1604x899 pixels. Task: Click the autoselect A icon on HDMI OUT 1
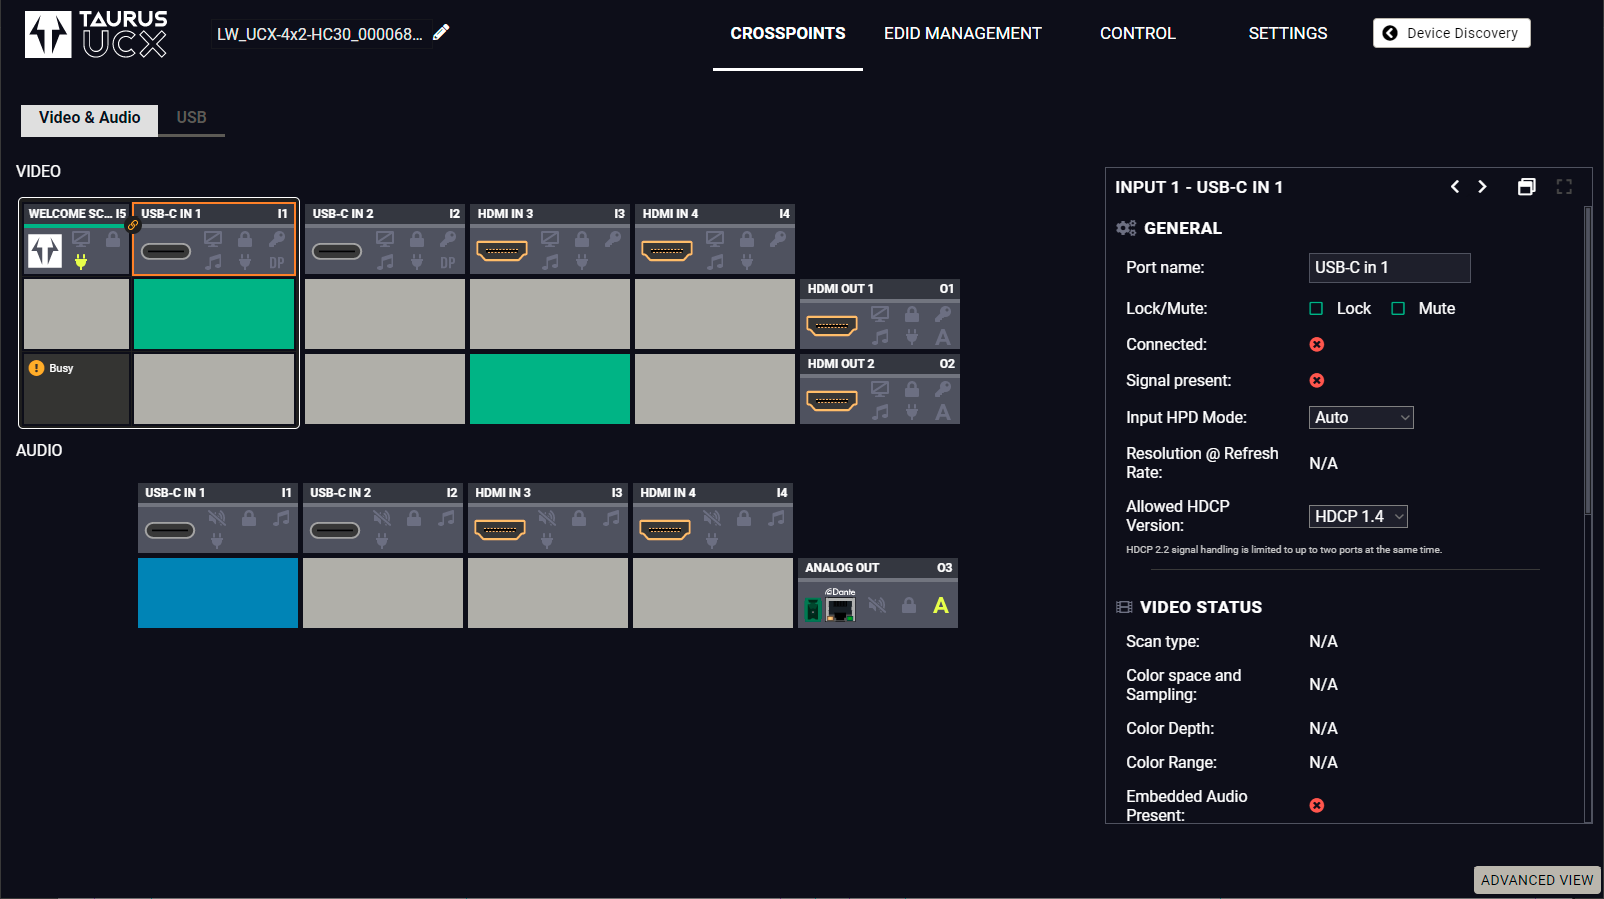[x=942, y=338]
